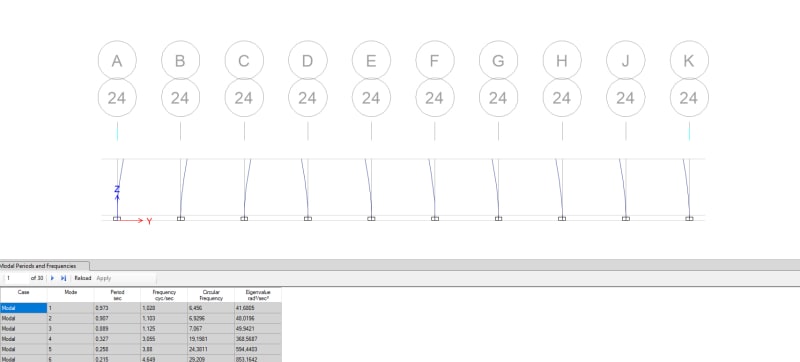Click grid bubble F
The image size is (800, 362).
[435, 60]
